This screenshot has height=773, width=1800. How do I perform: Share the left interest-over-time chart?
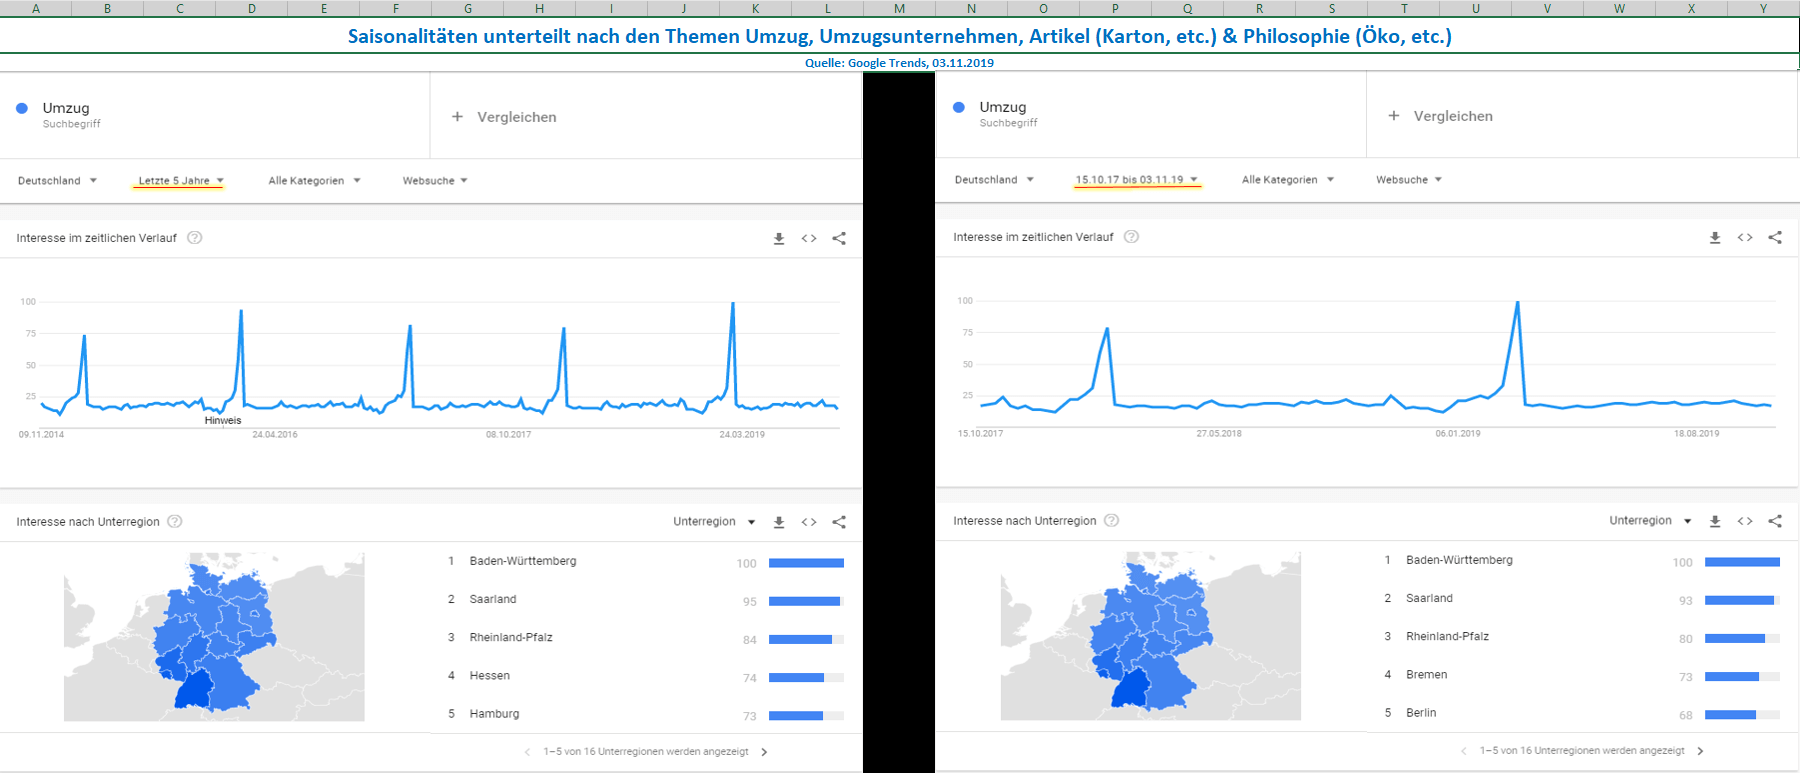pos(839,239)
